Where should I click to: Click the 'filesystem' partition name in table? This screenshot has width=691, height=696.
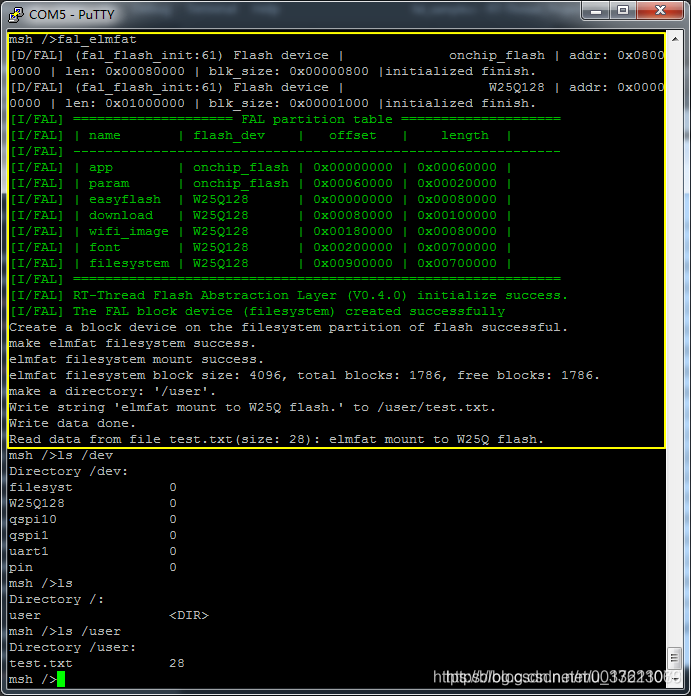pyautogui.click(x=129, y=263)
